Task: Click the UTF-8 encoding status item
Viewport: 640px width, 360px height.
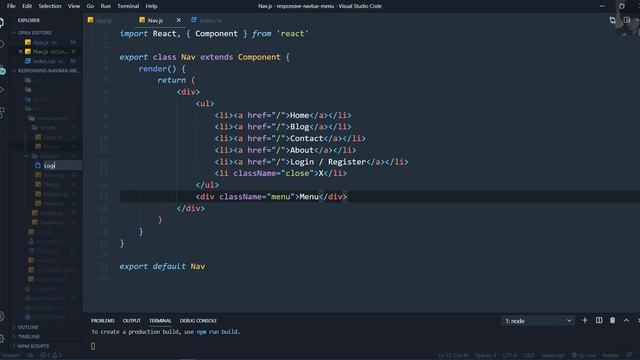Action: point(509,356)
